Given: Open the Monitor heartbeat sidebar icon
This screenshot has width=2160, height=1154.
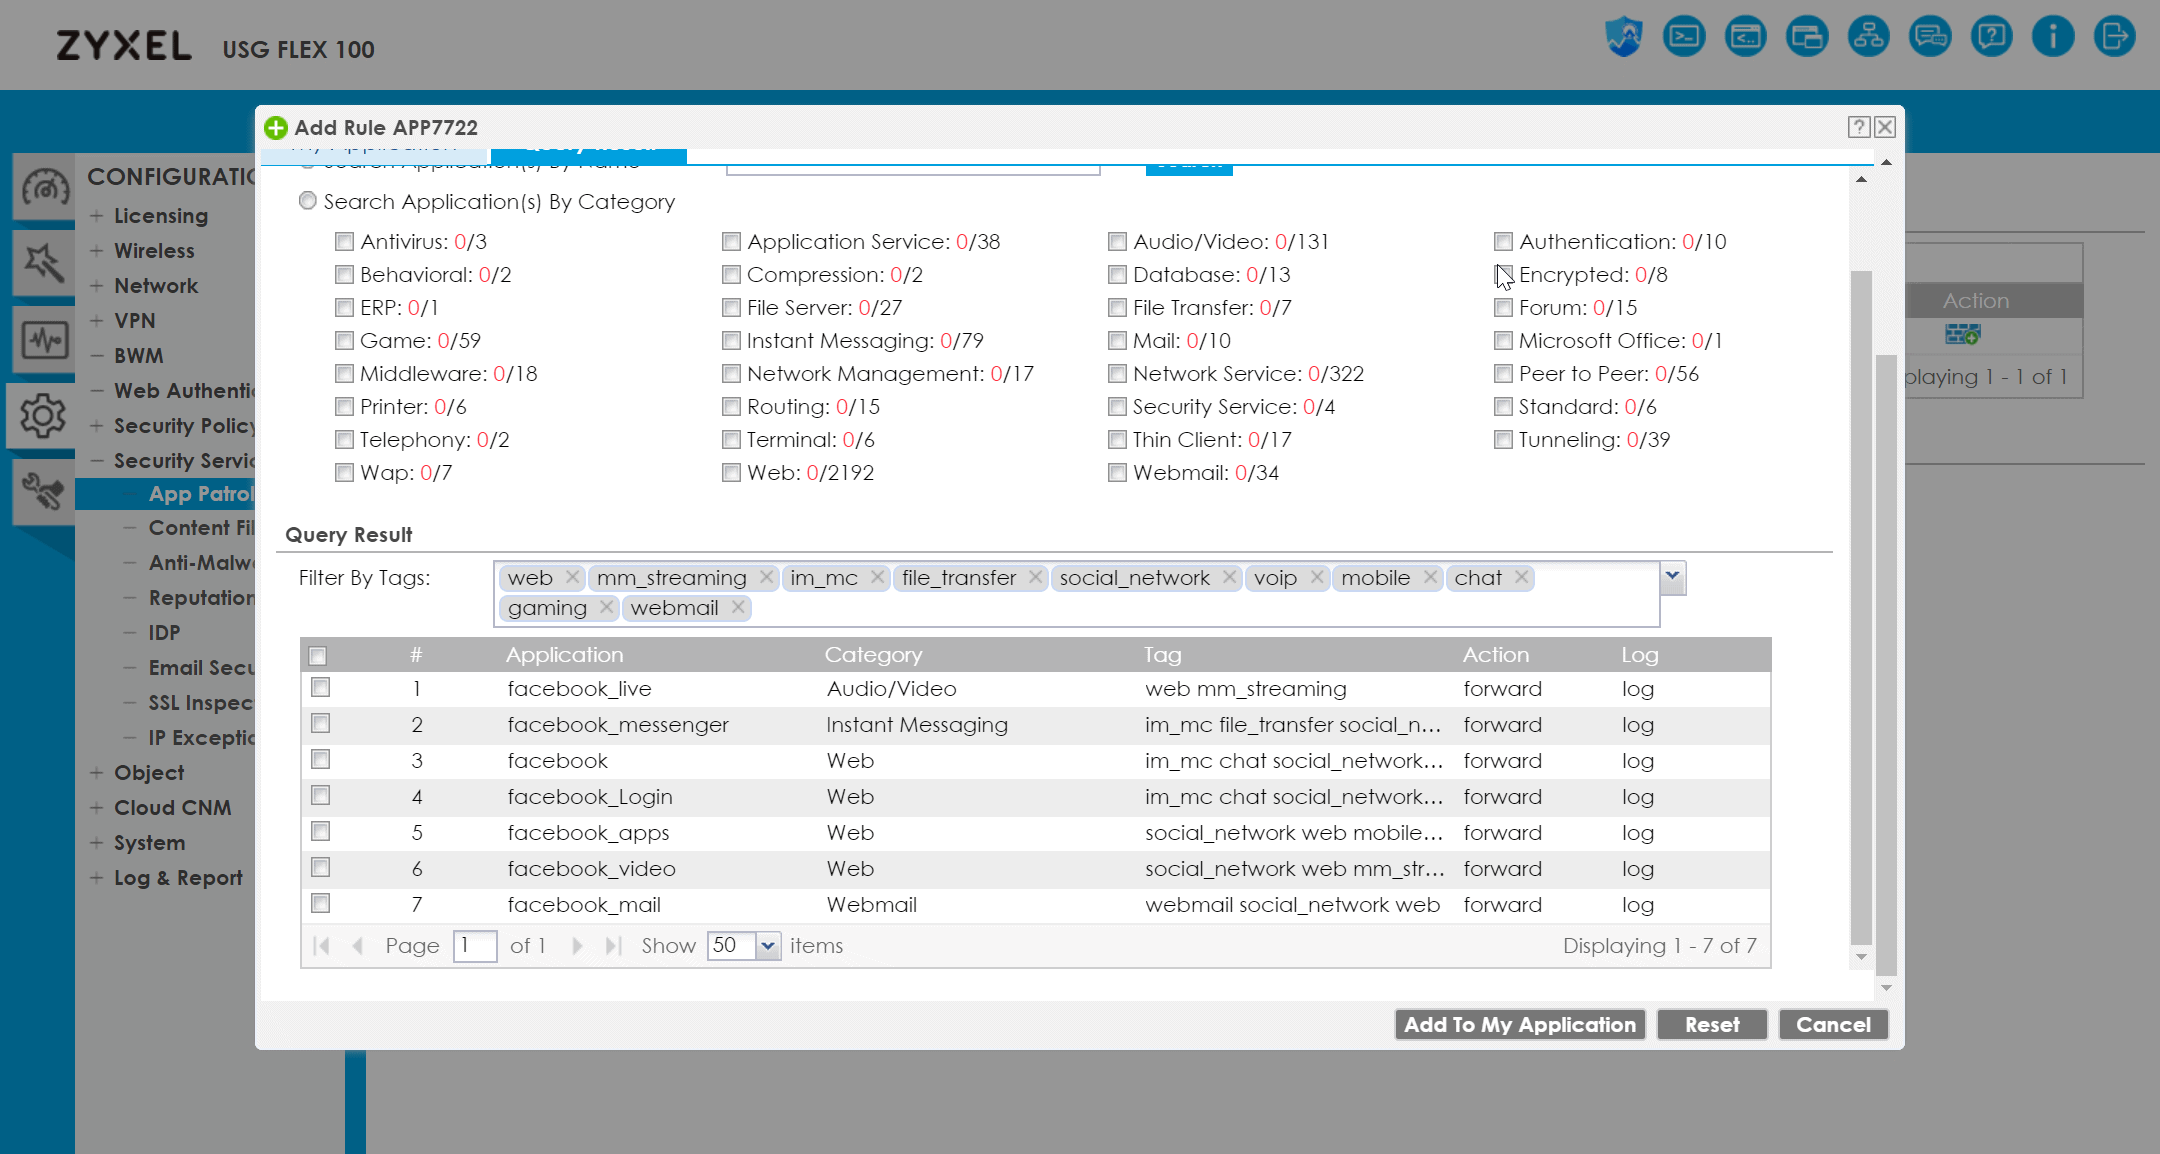Looking at the screenshot, I should tap(44, 340).
